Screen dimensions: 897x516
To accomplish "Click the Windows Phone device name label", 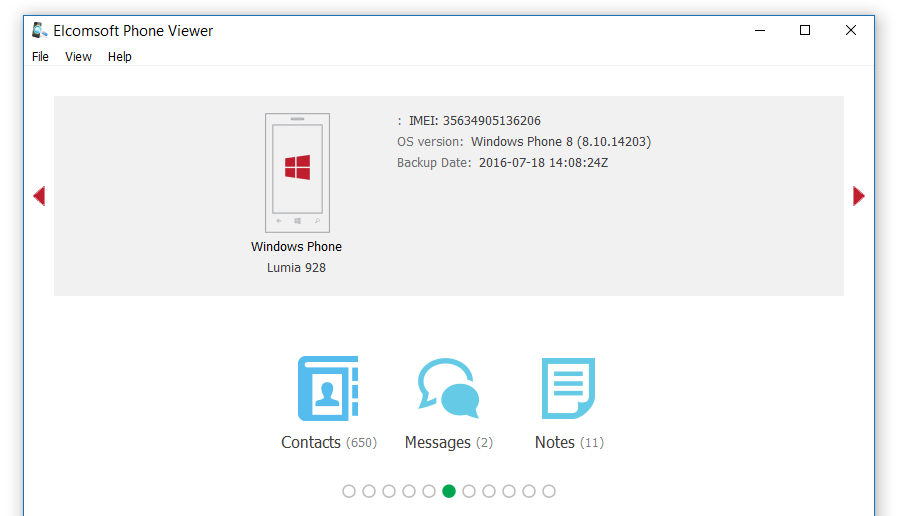I will (296, 247).
